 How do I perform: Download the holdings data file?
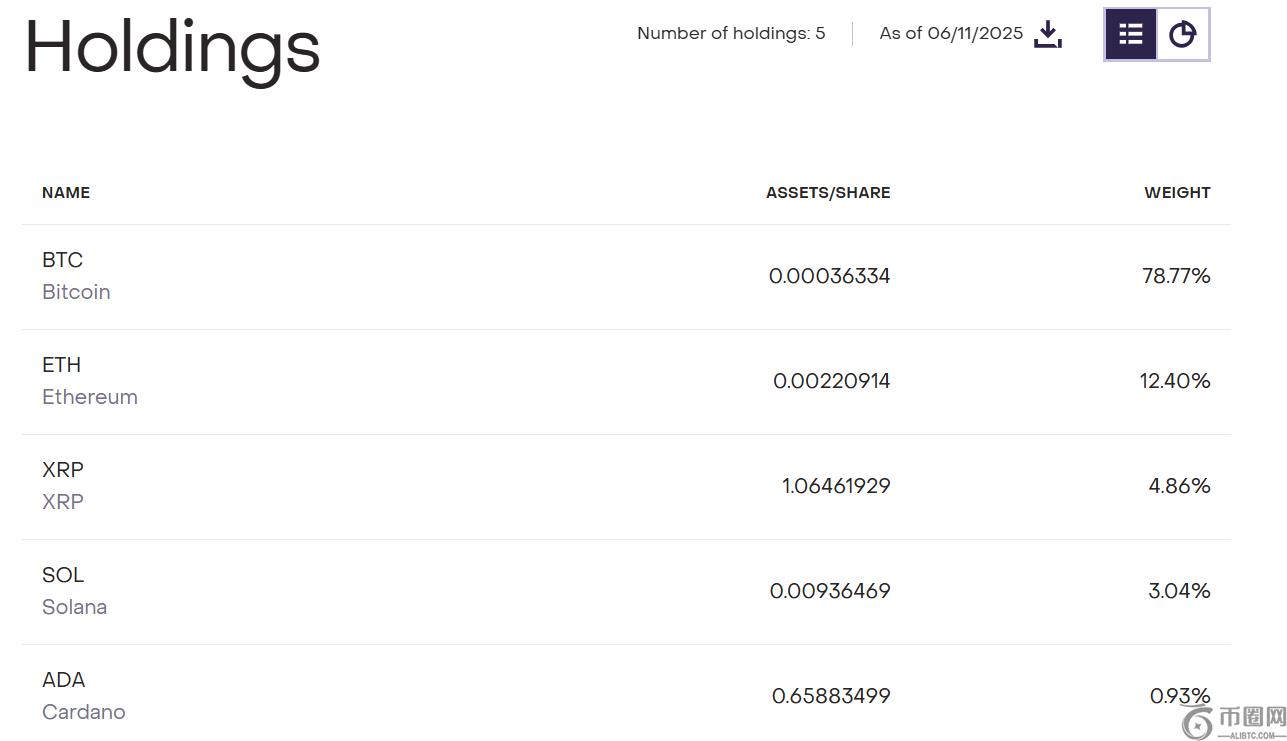coord(1047,34)
